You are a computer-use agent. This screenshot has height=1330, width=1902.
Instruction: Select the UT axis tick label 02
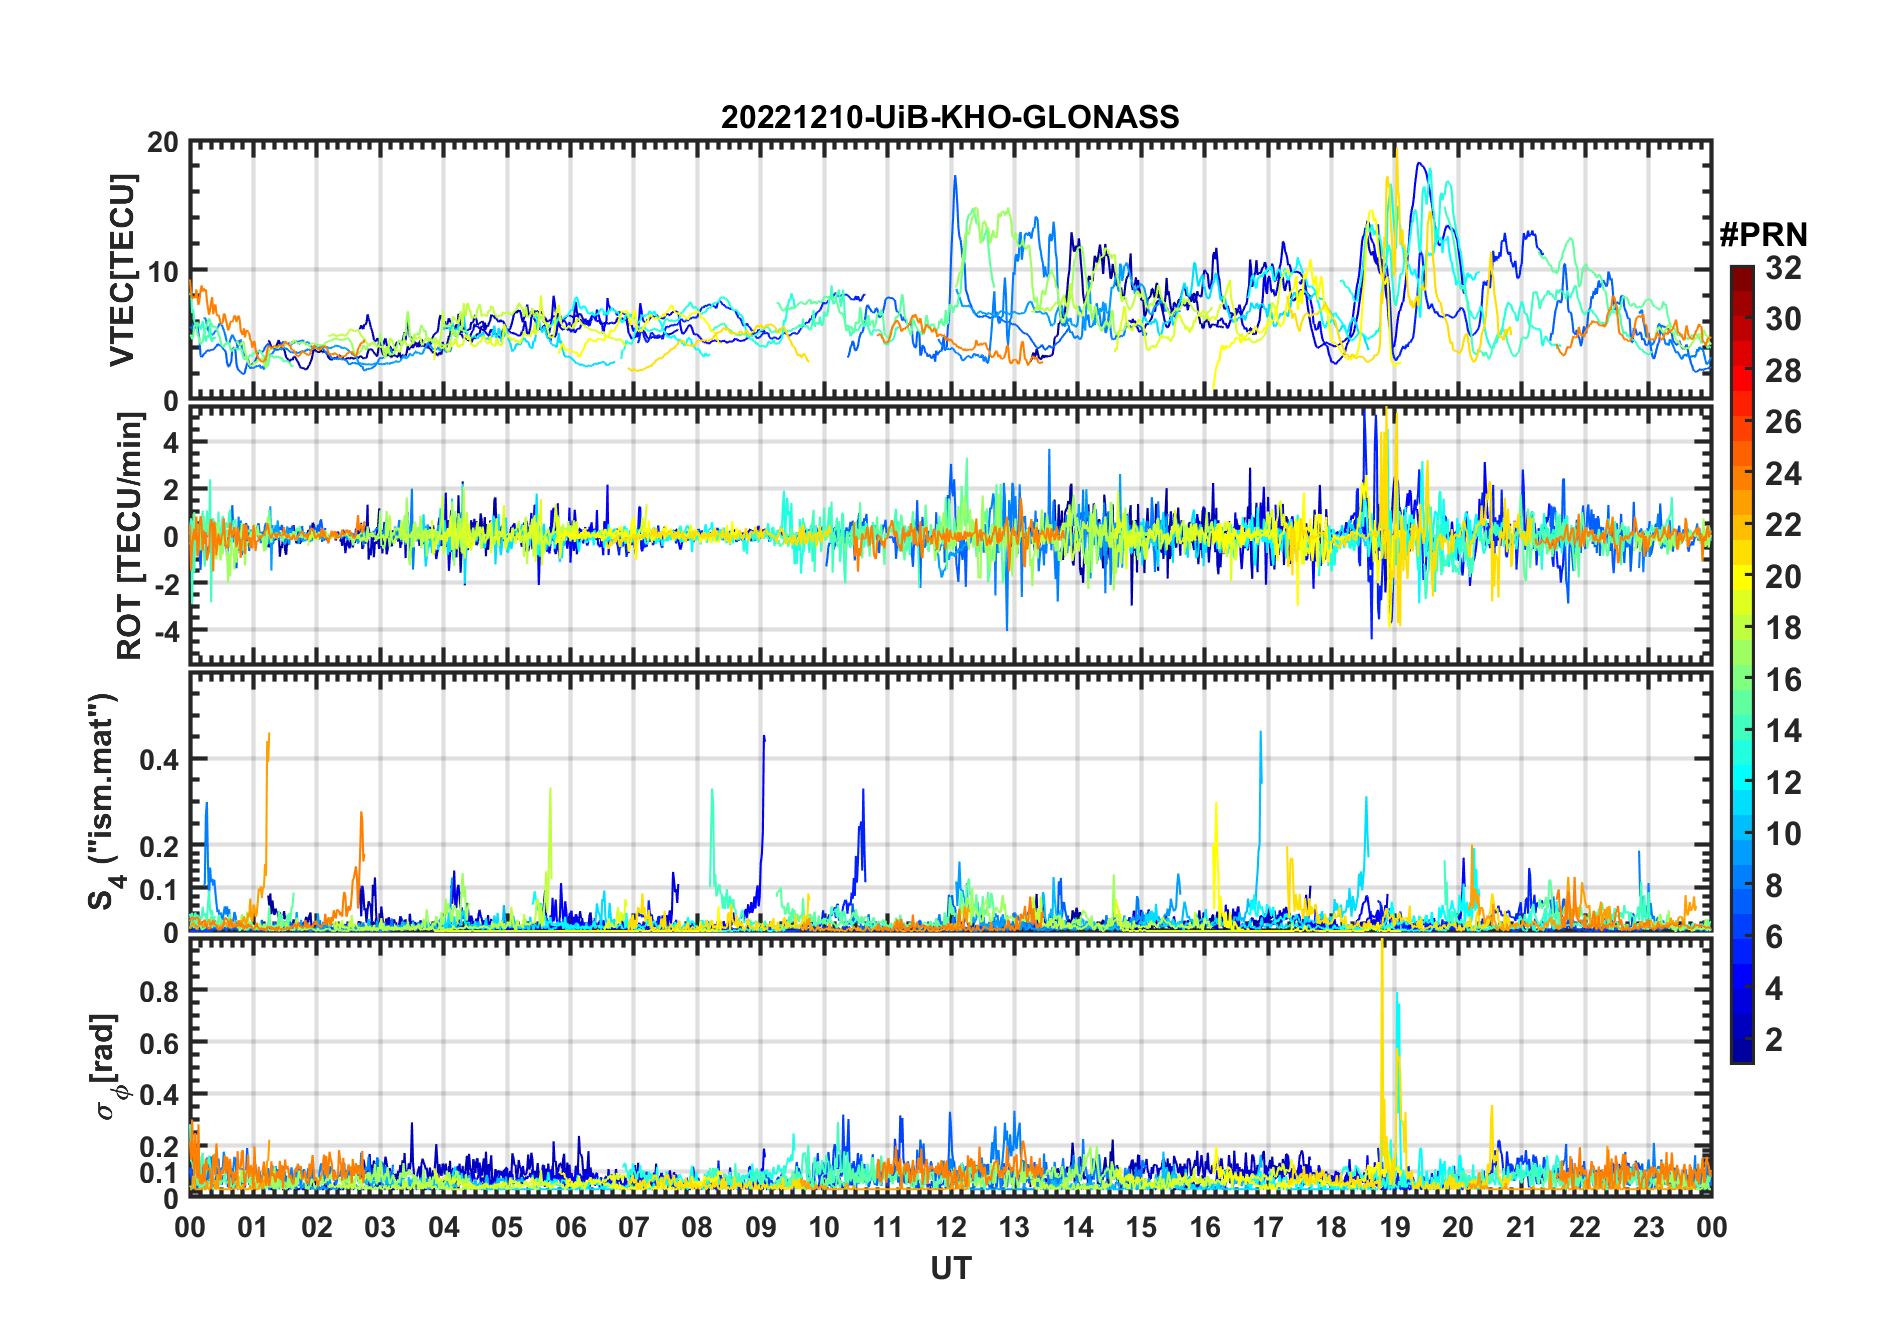(x=317, y=1227)
